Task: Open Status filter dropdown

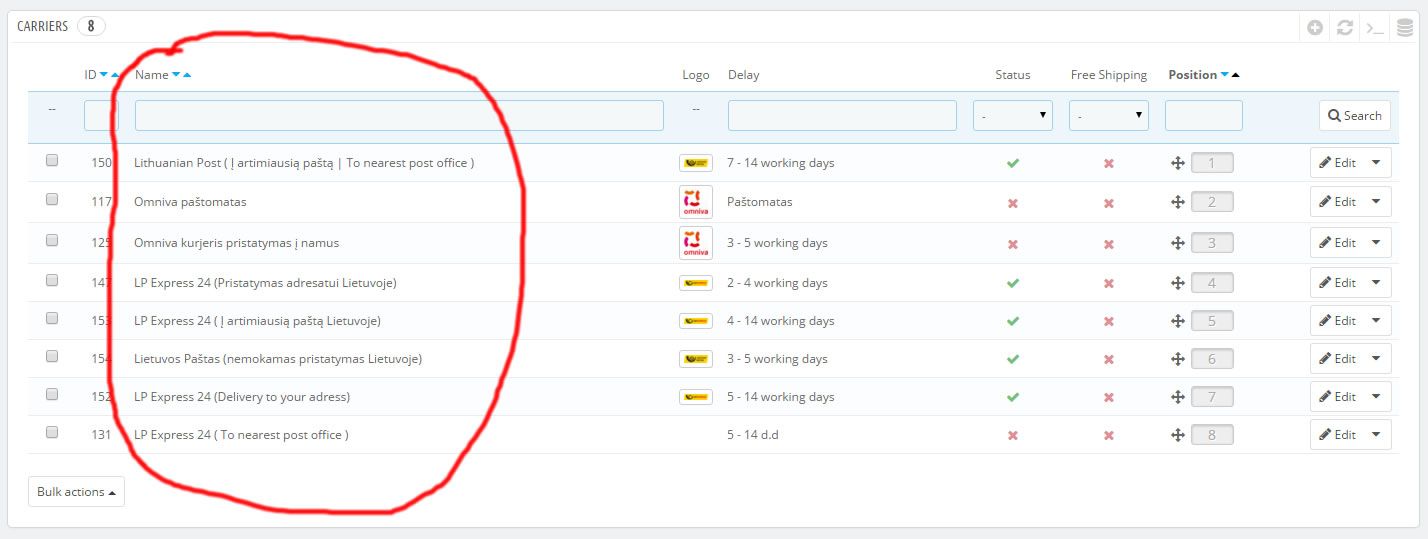Action: tap(1013, 116)
